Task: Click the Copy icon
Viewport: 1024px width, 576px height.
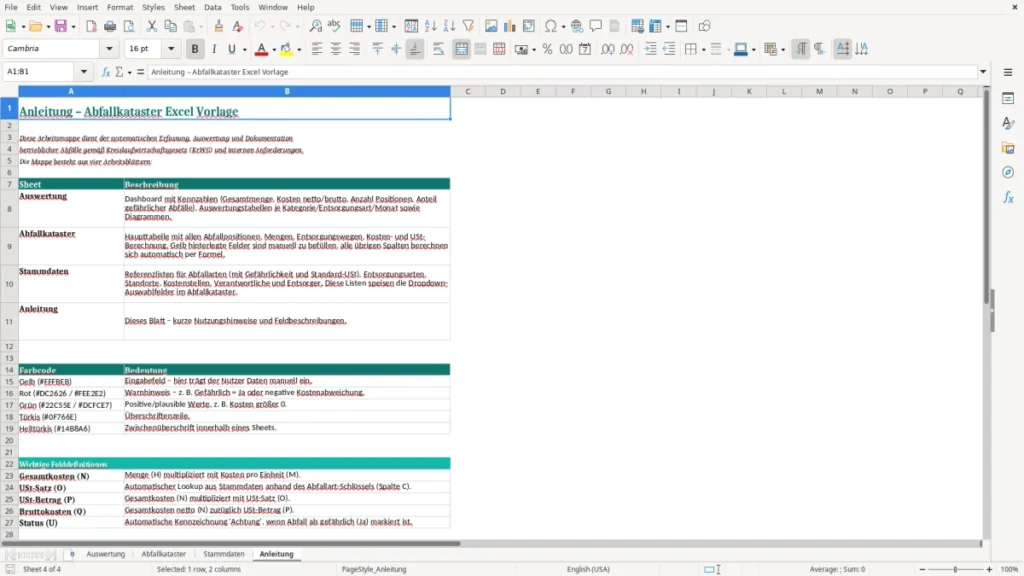Action: pyautogui.click(x=170, y=26)
